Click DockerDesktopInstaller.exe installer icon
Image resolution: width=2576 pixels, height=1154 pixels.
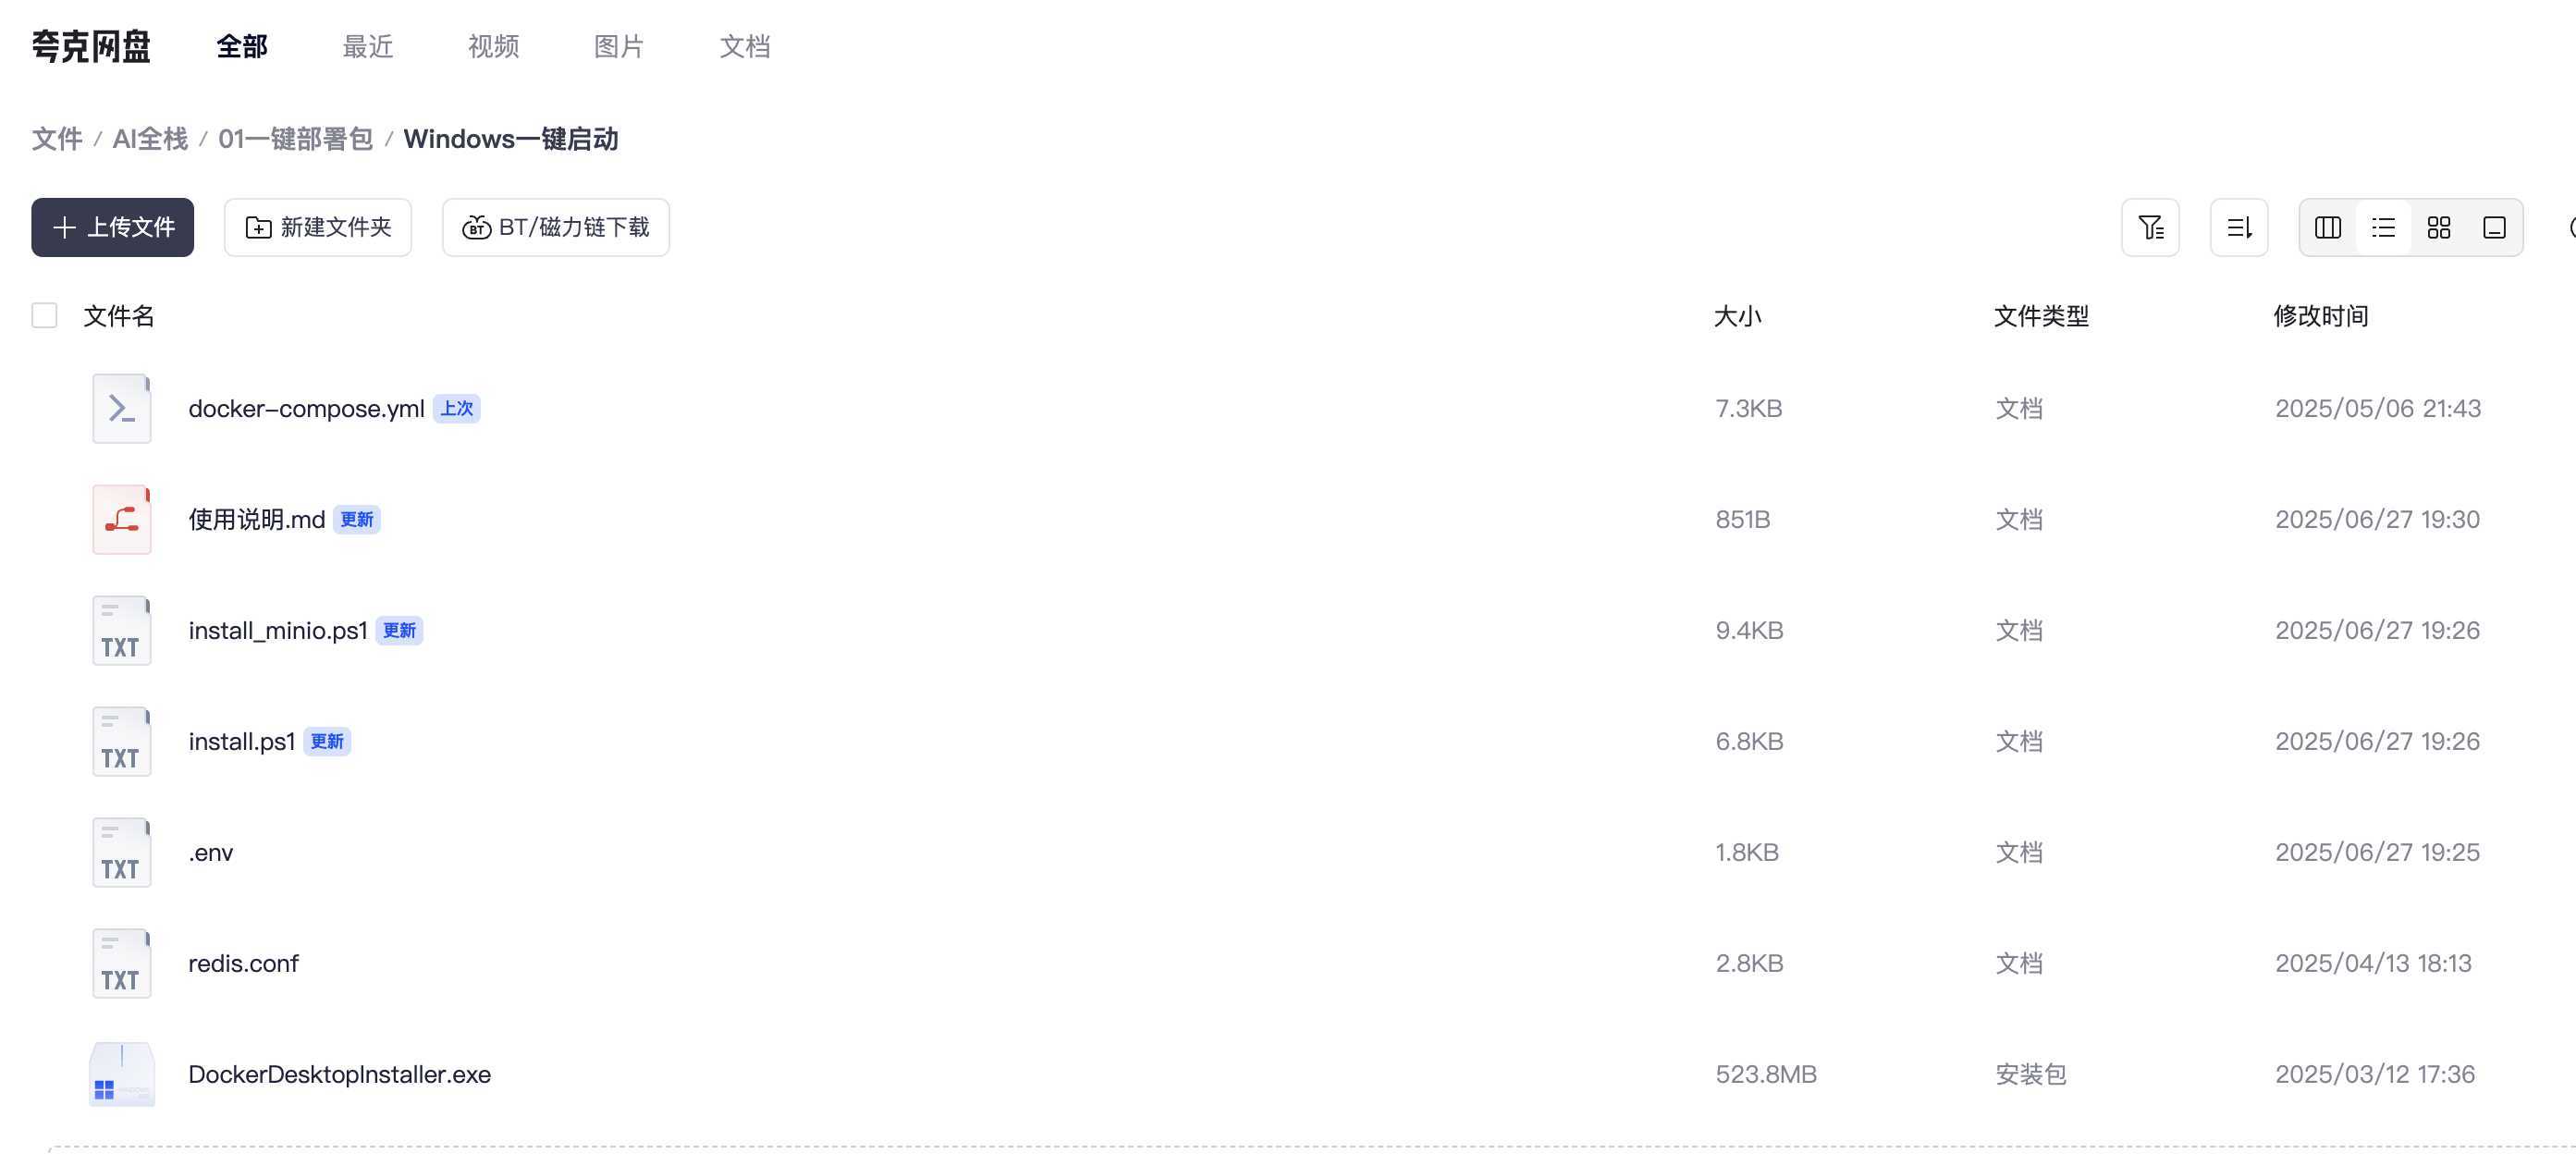122,1074
